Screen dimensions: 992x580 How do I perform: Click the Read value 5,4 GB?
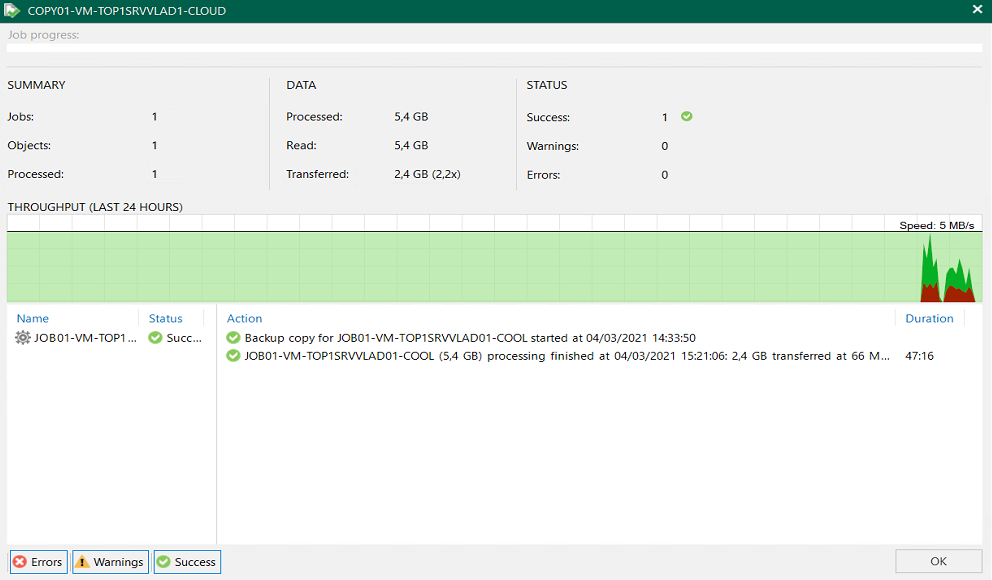411,145
